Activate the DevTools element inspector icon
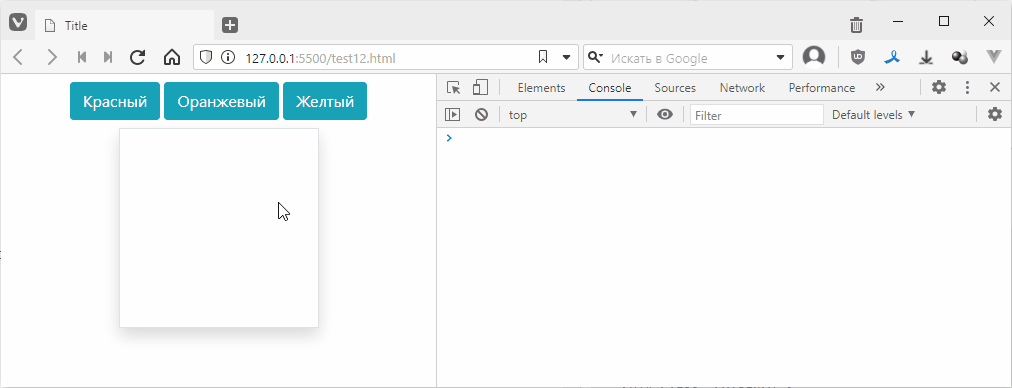Image resolution: width=1012 pixels, height=388 pixels. [x=454, y=88]
